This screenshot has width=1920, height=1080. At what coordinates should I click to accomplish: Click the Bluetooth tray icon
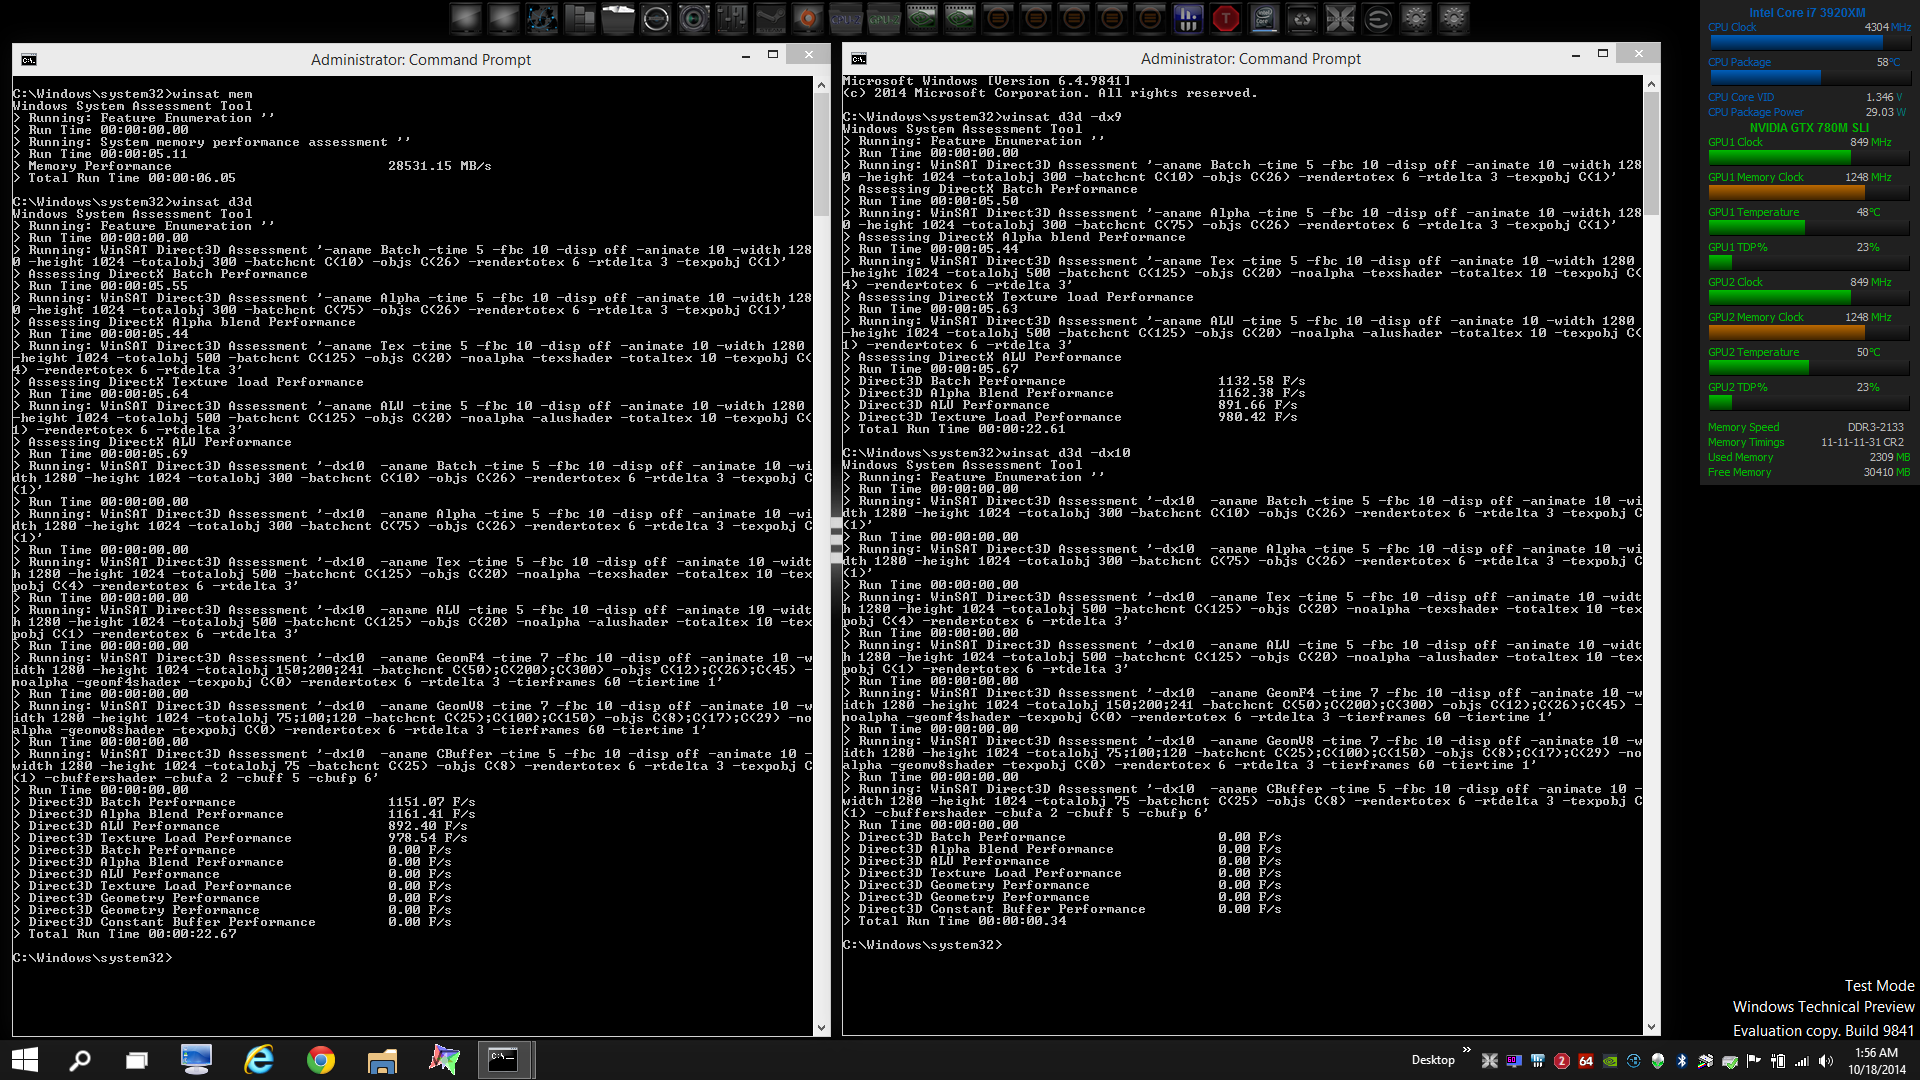tap(1681, 1061)
